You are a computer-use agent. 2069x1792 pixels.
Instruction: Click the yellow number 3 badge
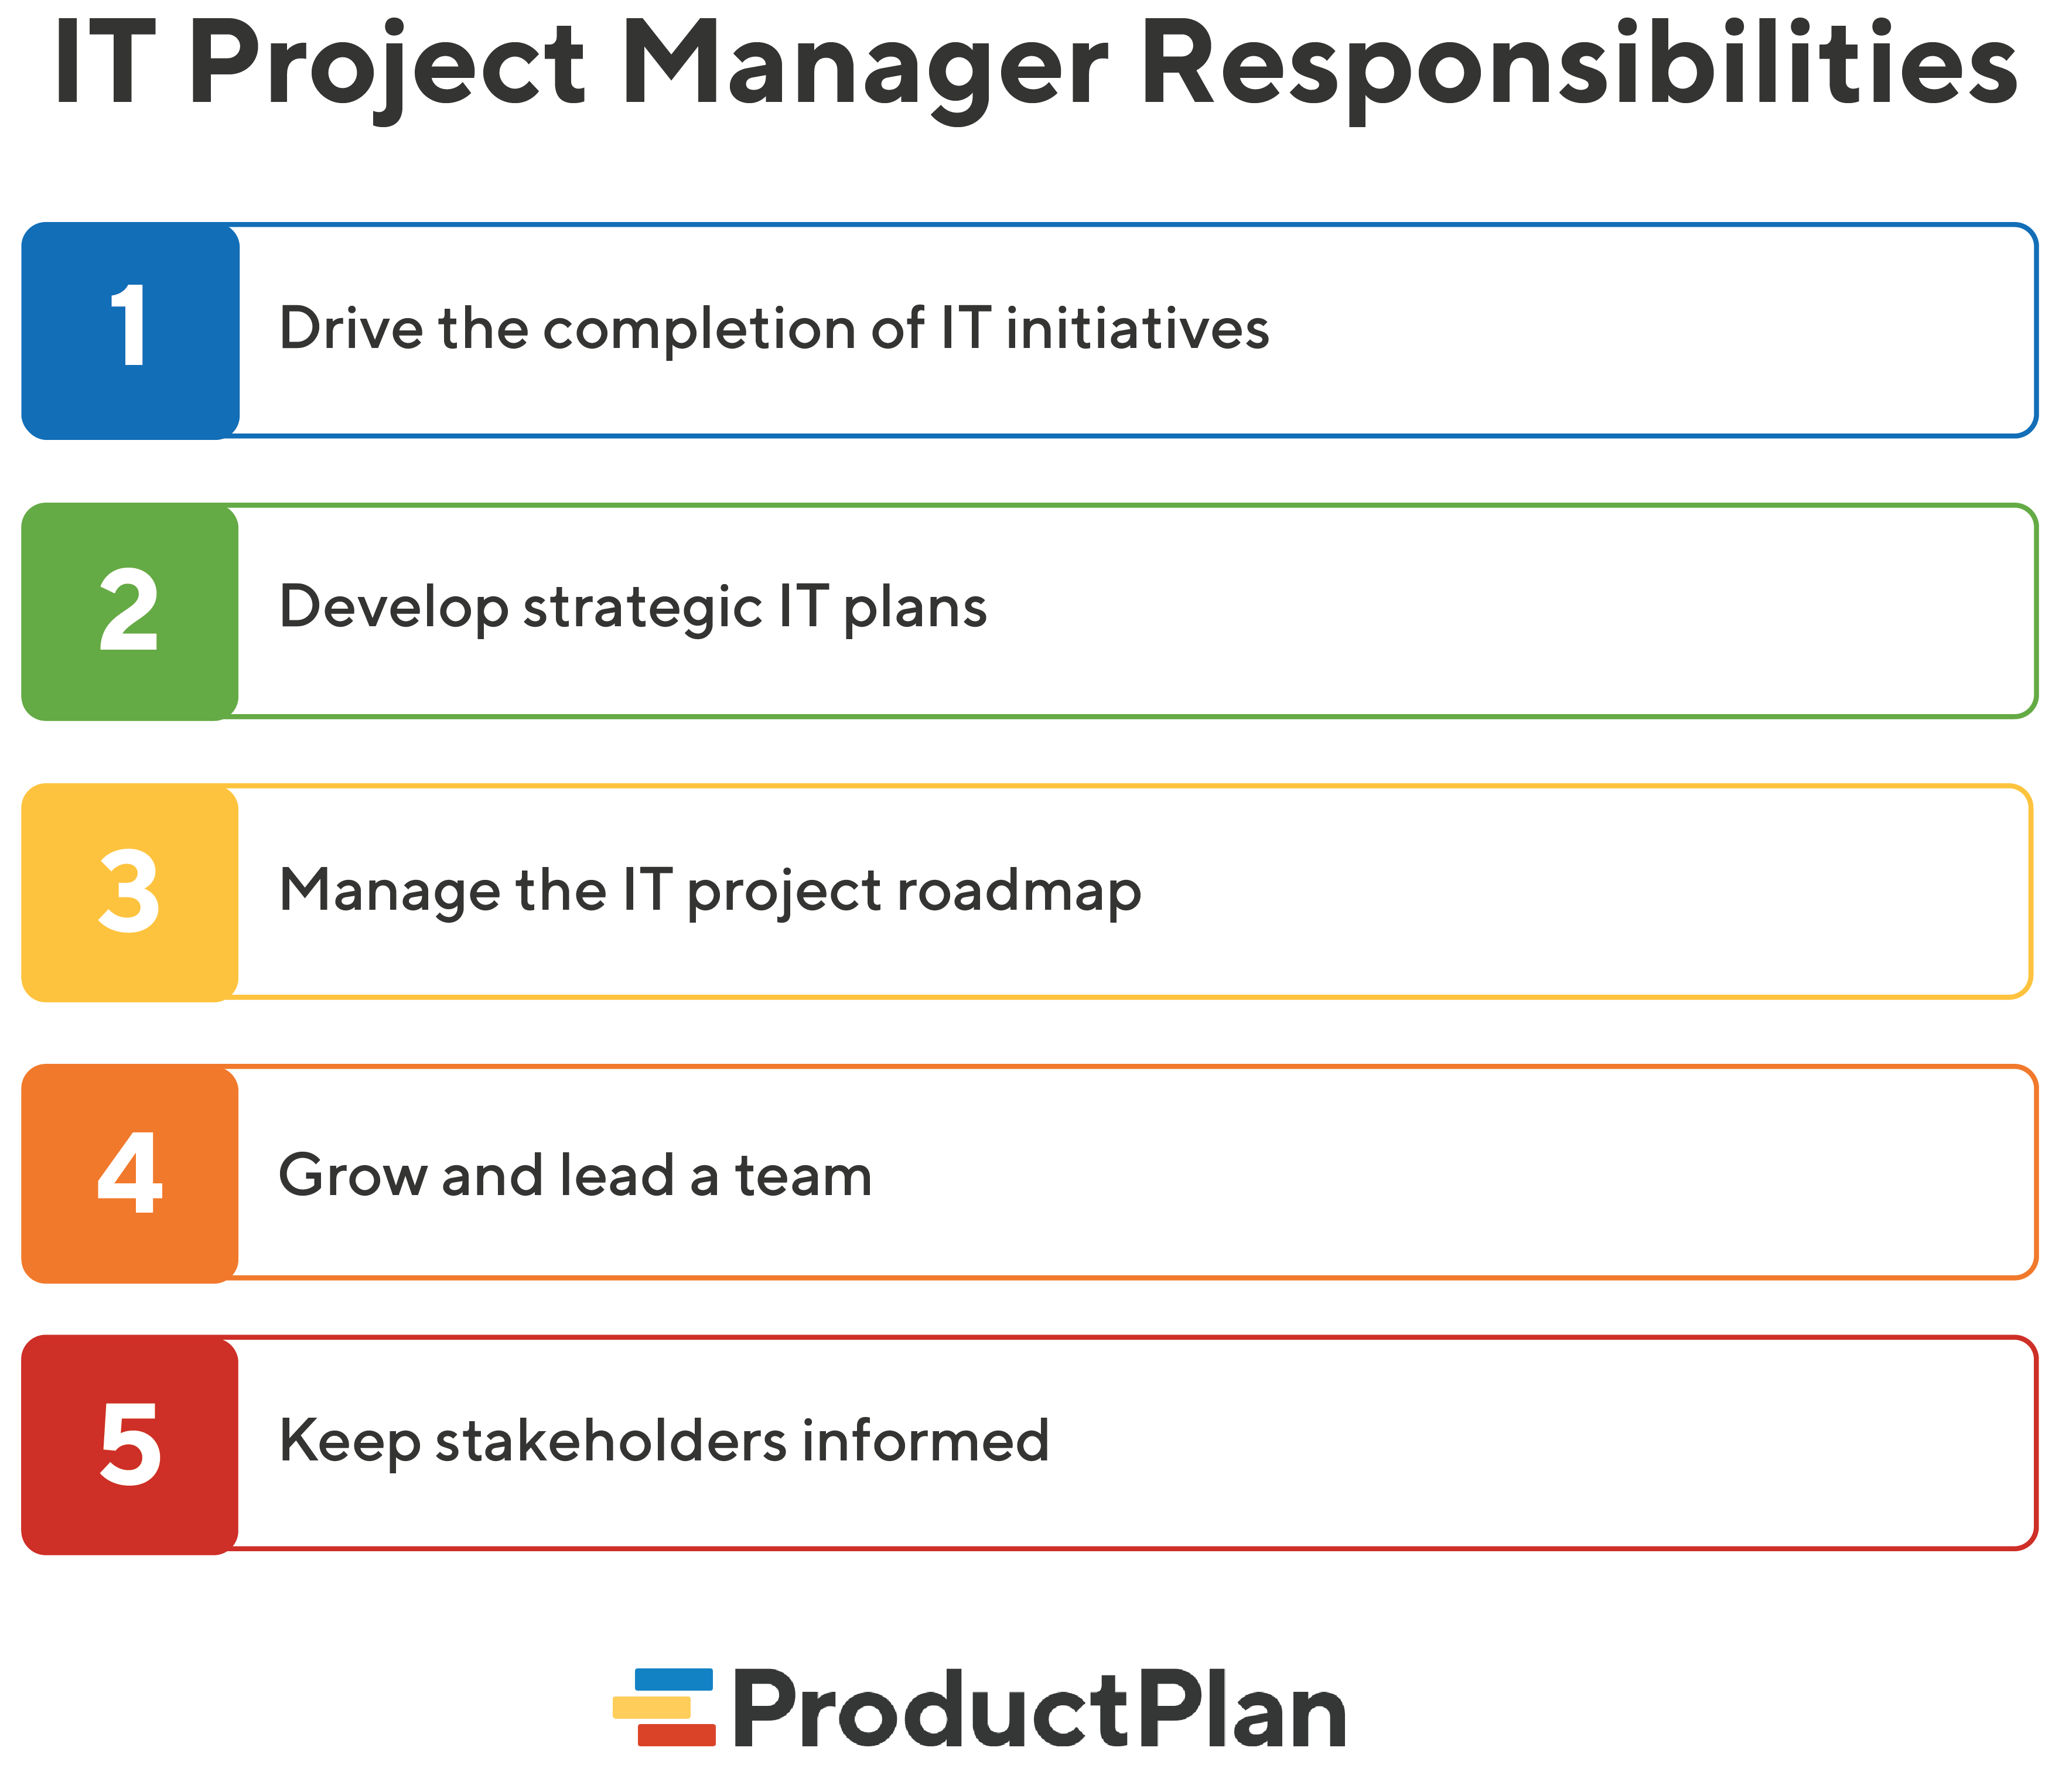(130, 893)
